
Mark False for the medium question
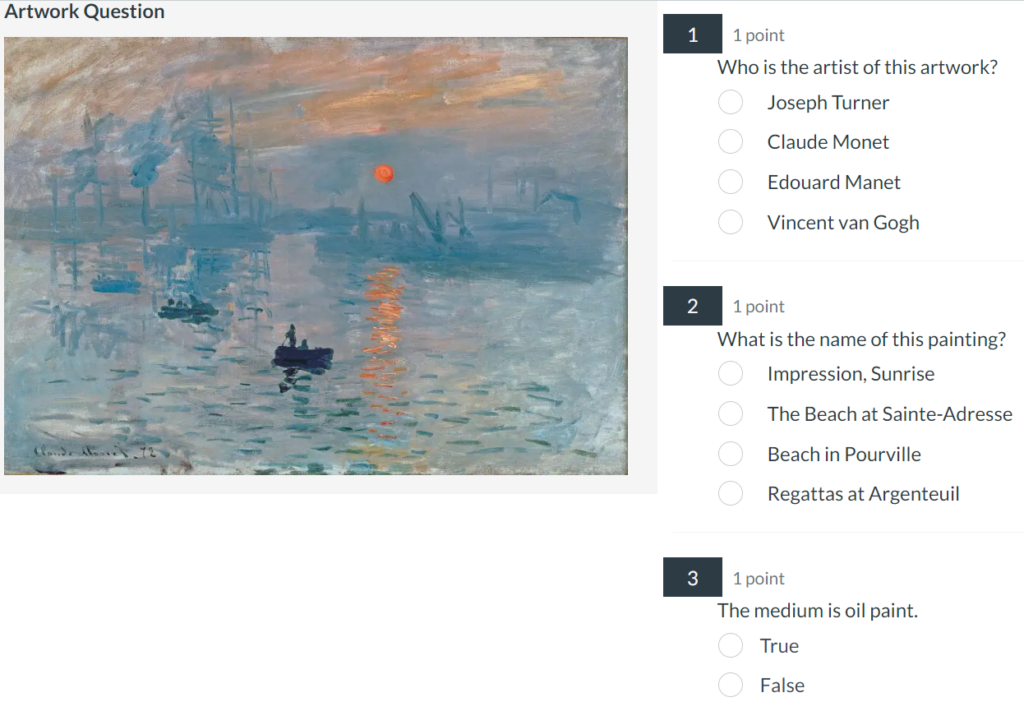[x=730, y=684]
